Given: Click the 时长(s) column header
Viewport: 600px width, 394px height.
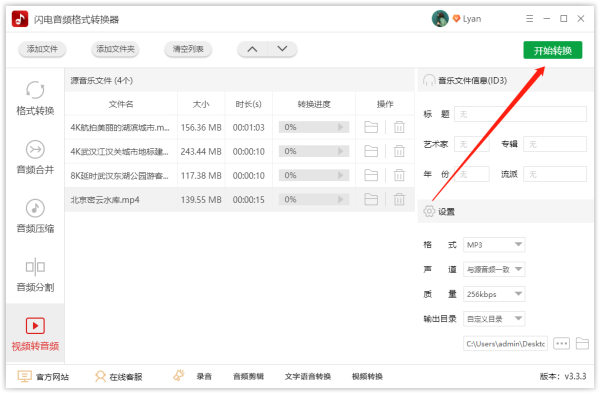Looking at the screenshot, I should (x=248, y=104).
